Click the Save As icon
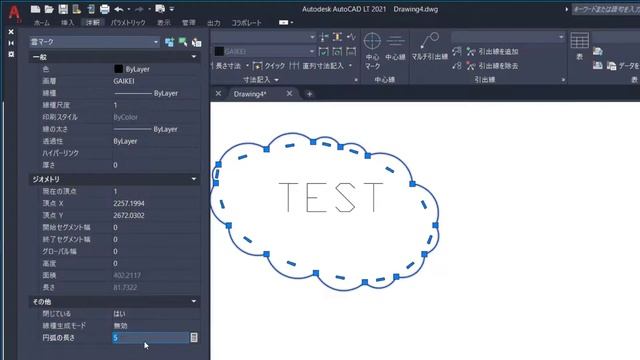 [x=77, y=9]
